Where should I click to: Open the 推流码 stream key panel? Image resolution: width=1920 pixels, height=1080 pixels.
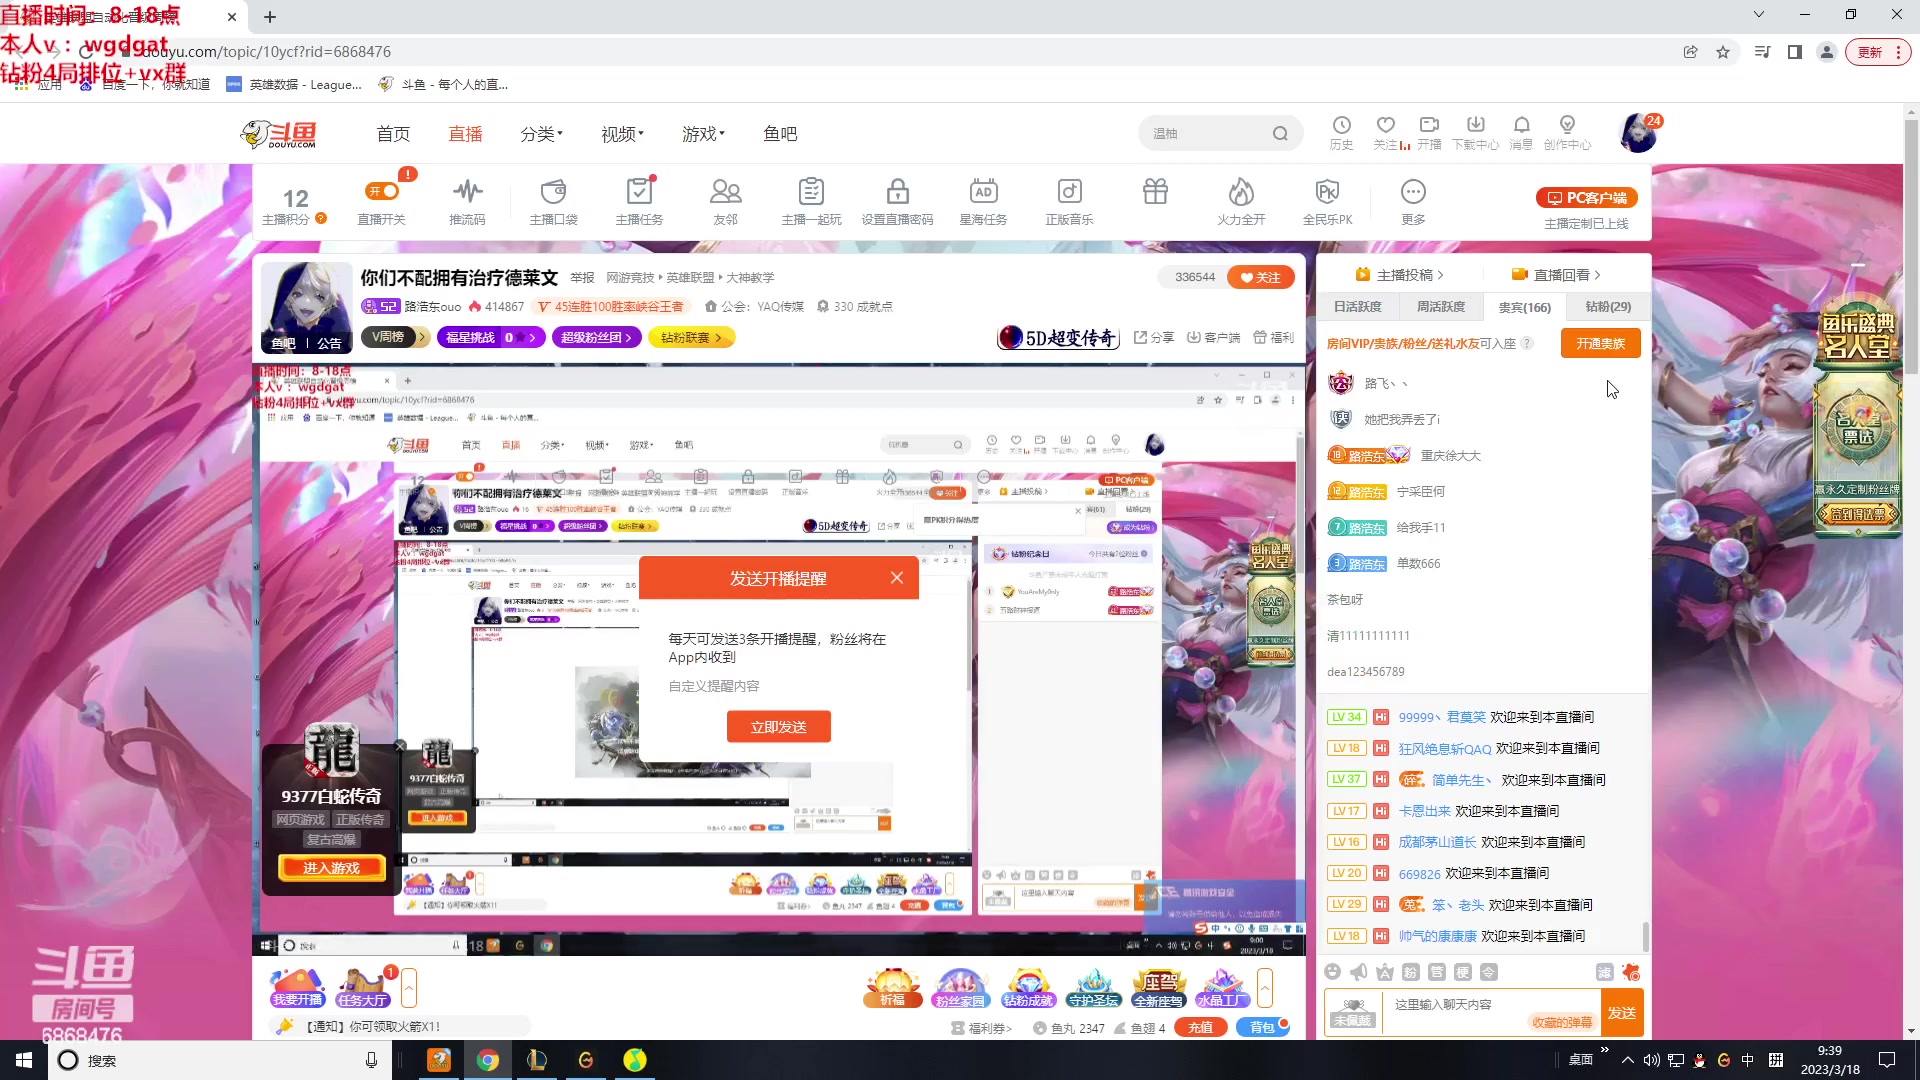point(467,200)
